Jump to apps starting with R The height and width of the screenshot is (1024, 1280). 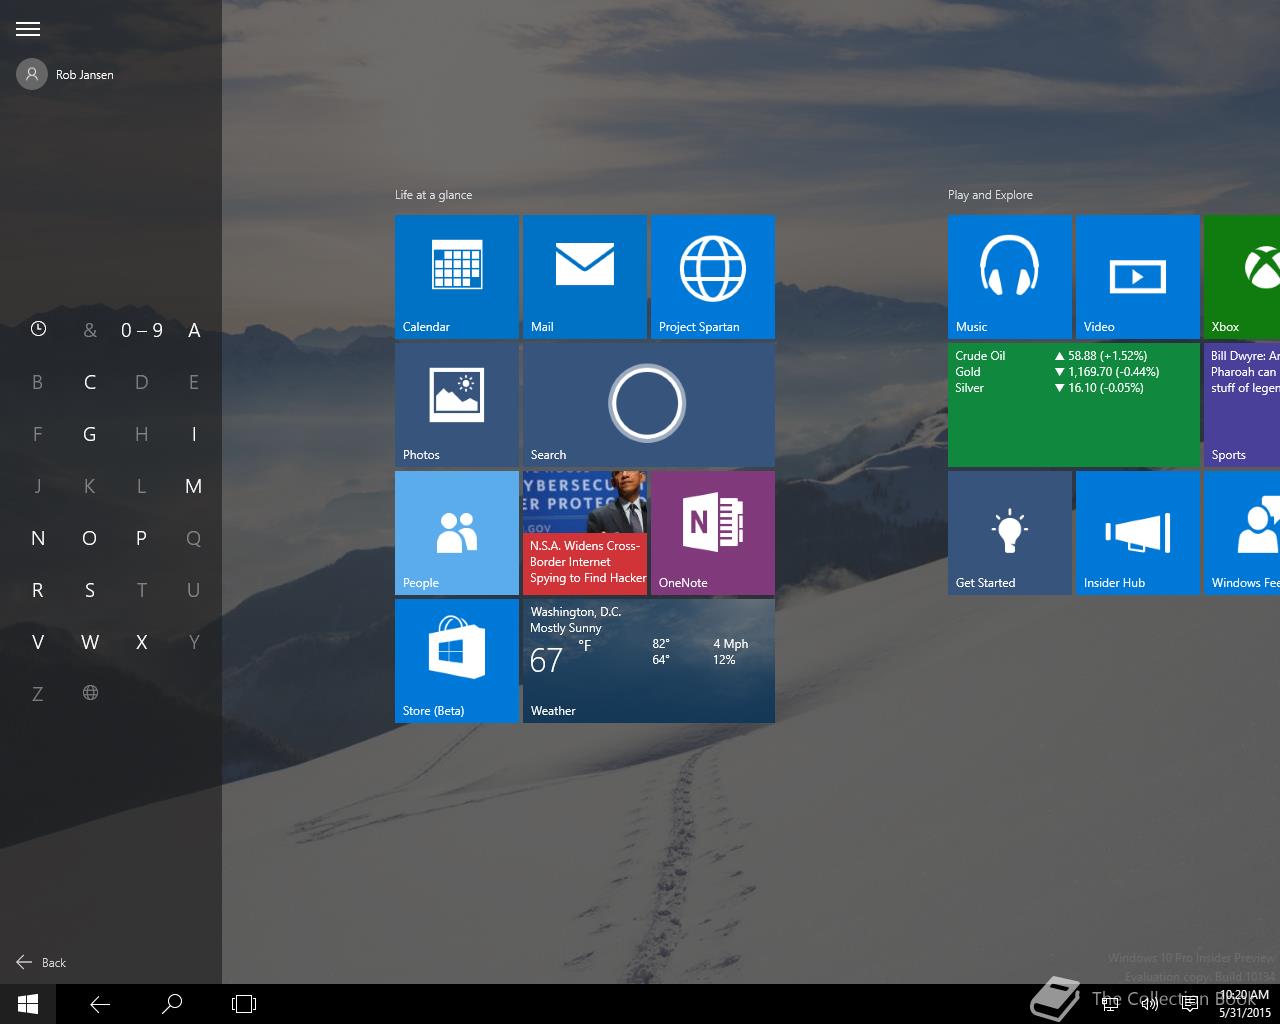click(38, 590)
